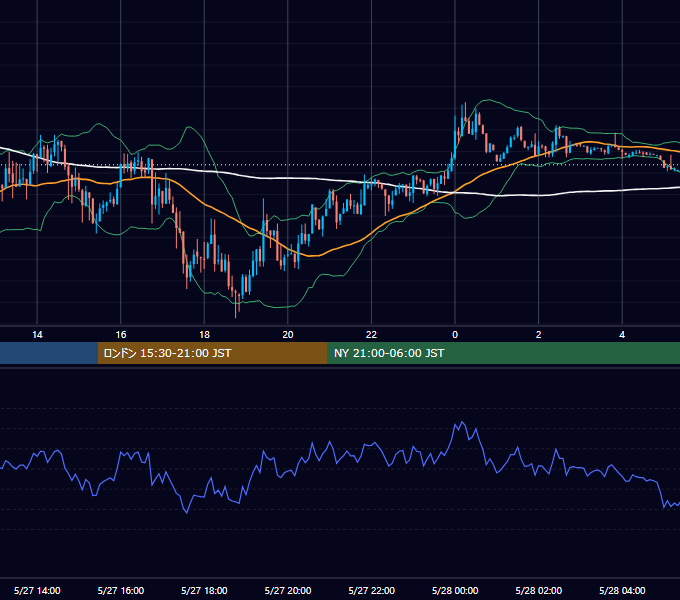Click the 5/27 22:00 date label
This screenshot has width=680, height=600.
tap(372, 590)
